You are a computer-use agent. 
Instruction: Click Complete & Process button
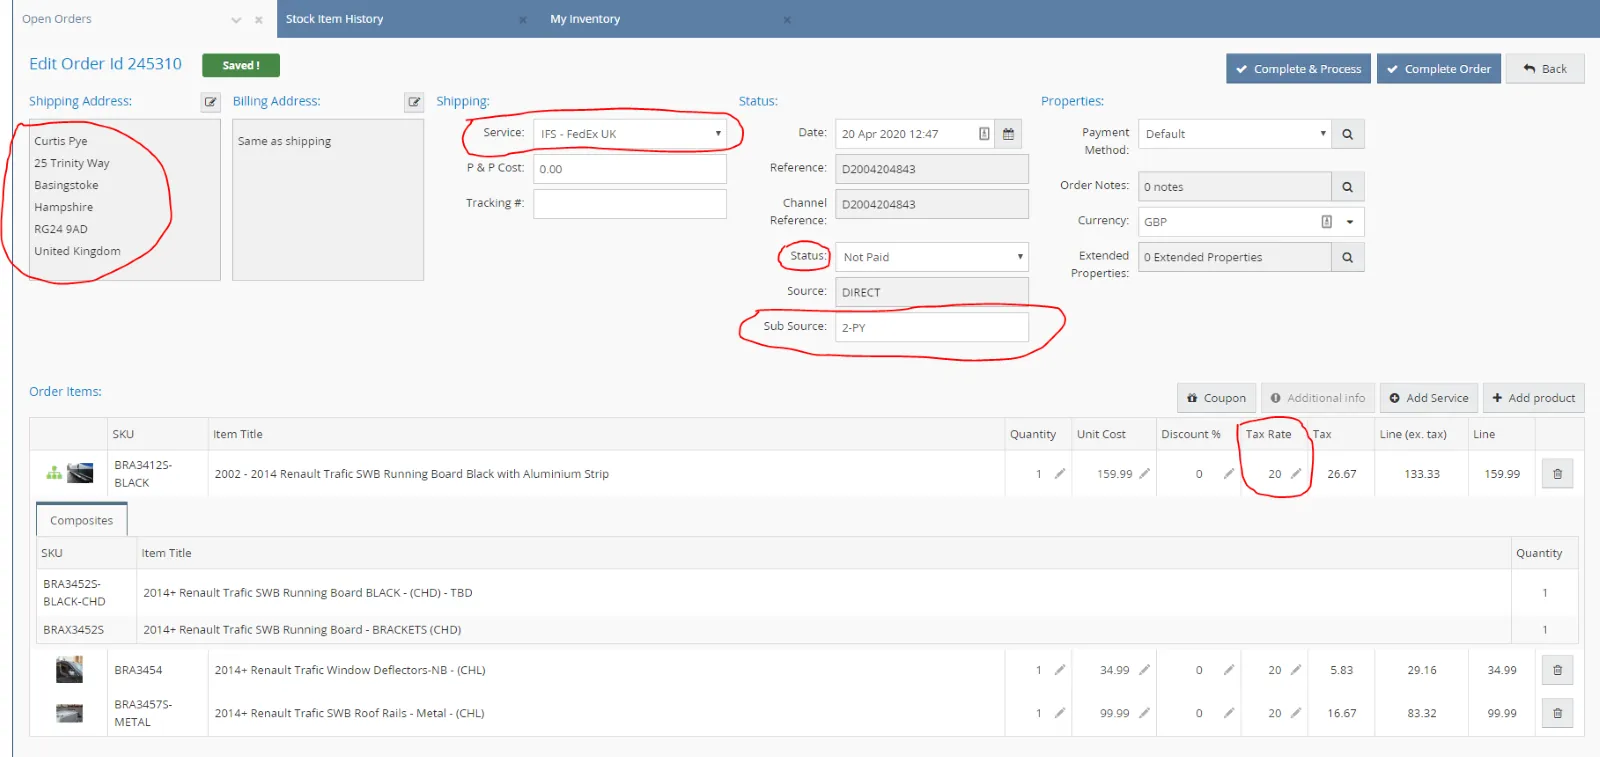(1298, 69)
